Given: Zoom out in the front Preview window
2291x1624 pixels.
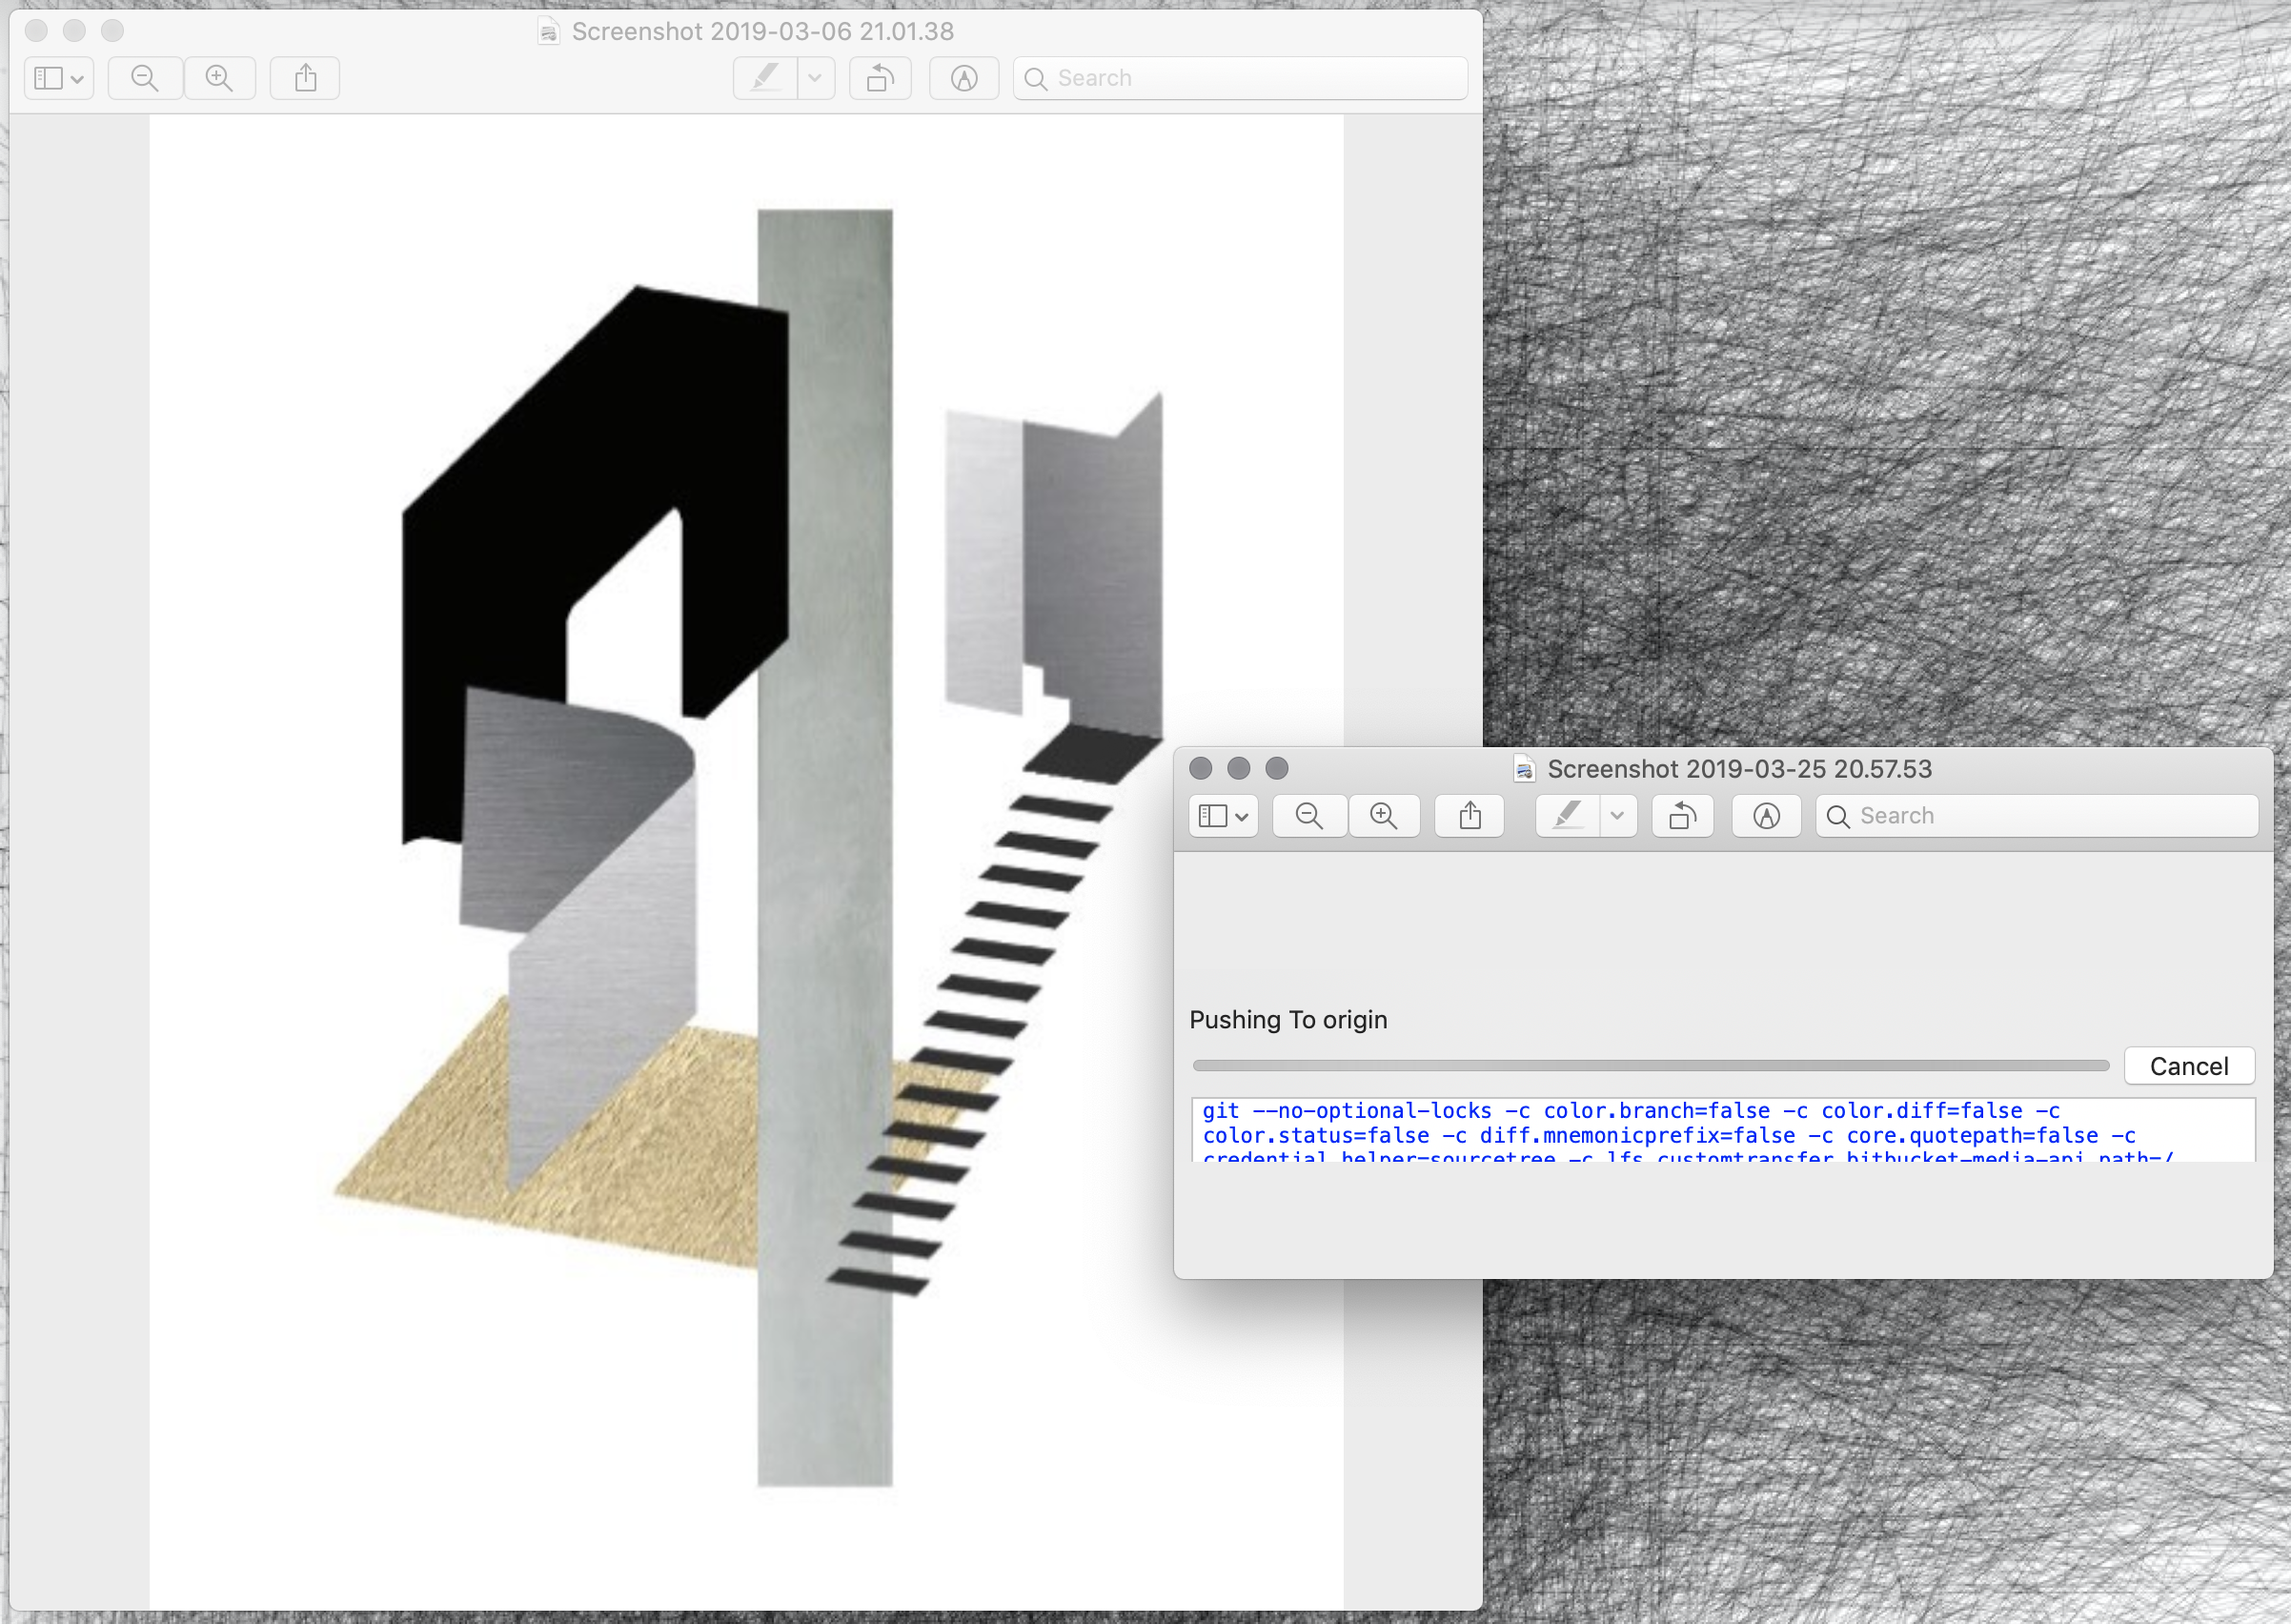Looking at the screenshot, I should 1308,816.
